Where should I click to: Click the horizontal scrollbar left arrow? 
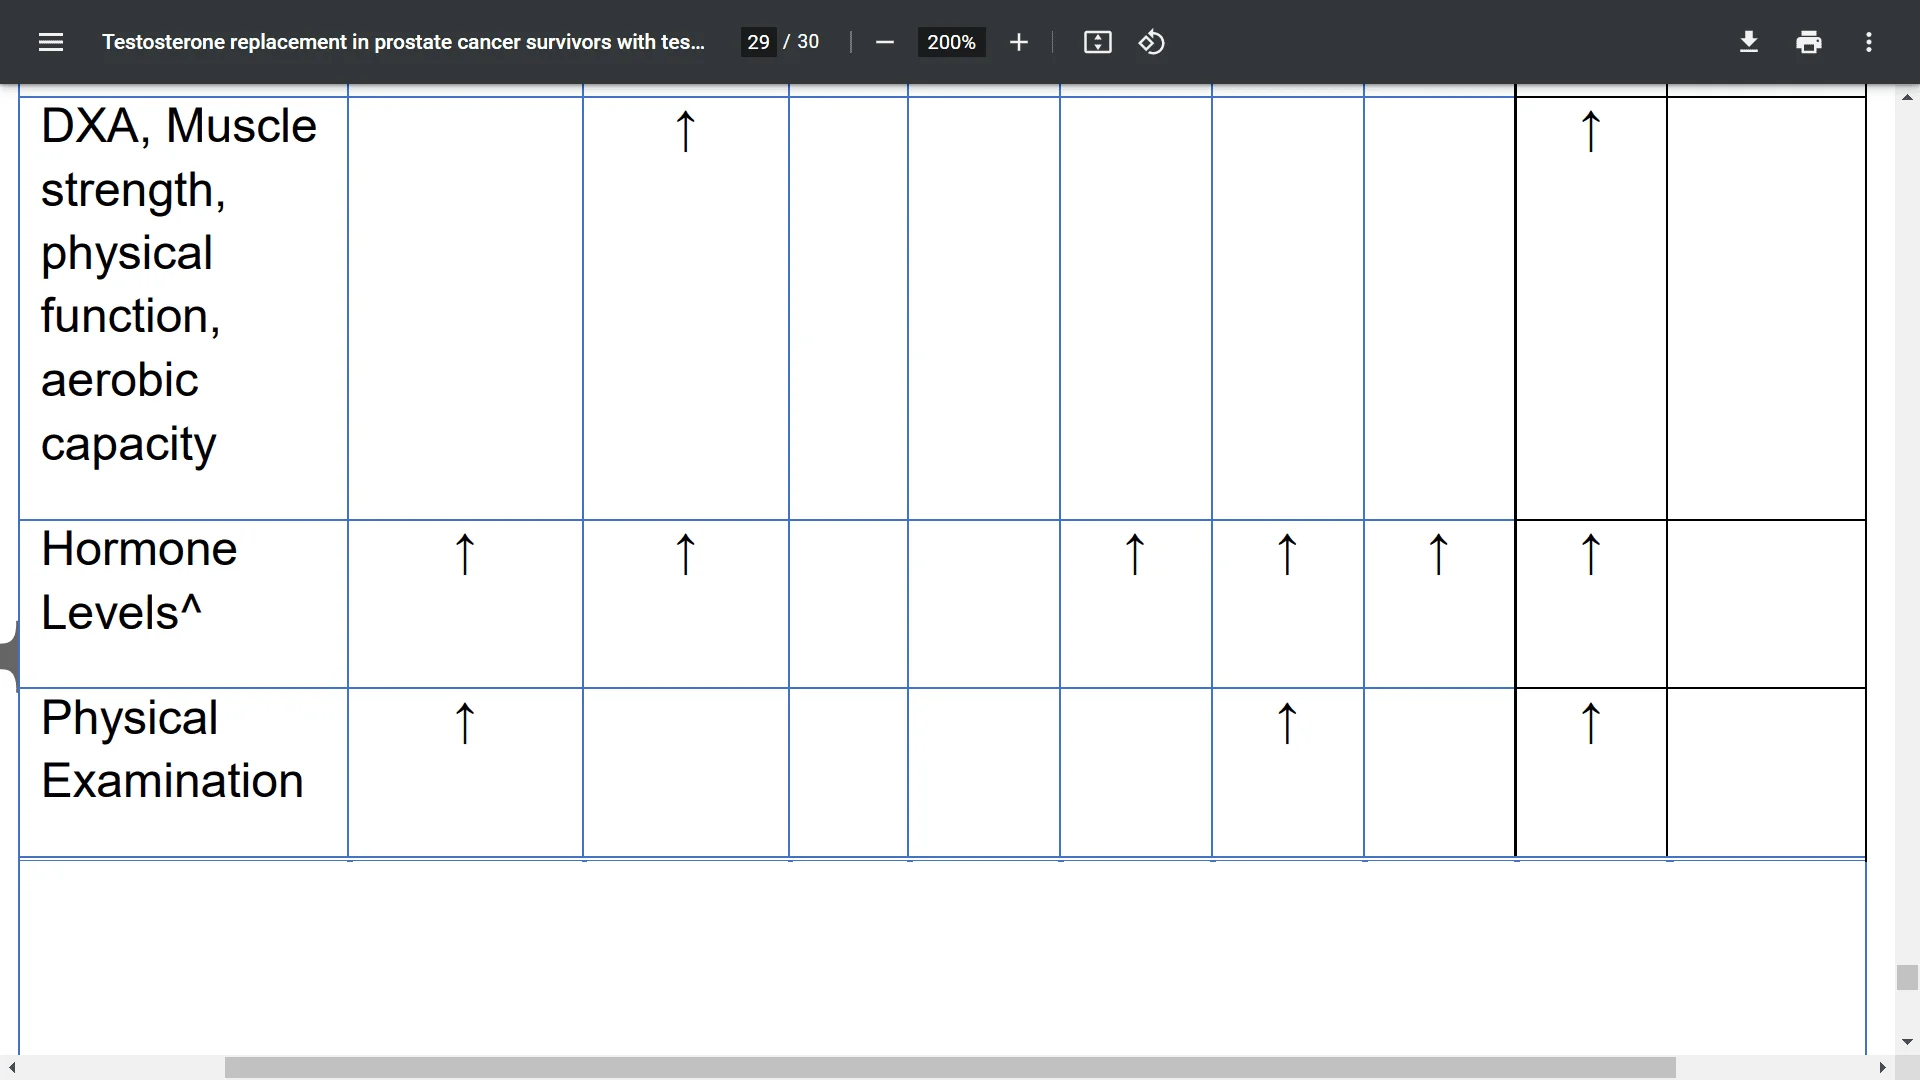coord(12,1067)
